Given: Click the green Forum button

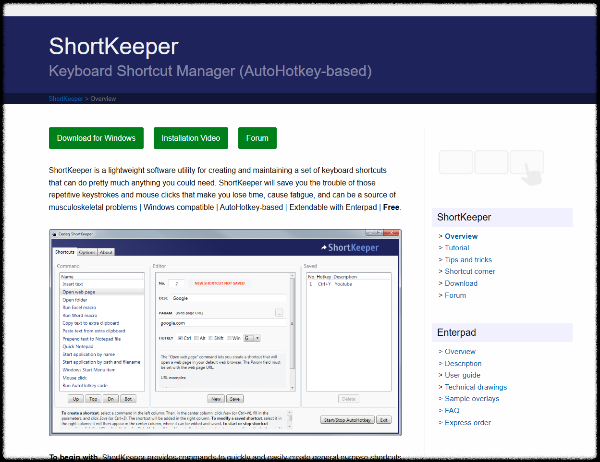Looking at the screenshot, I should [x=257, y=138].
